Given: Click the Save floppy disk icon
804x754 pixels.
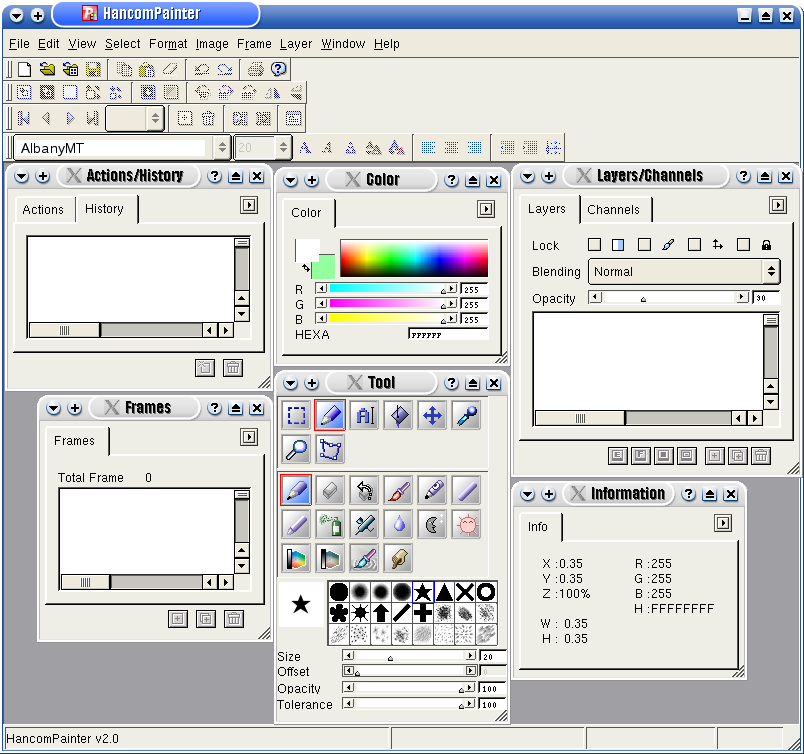Looking at the screenshot, I should coord(93,69).
